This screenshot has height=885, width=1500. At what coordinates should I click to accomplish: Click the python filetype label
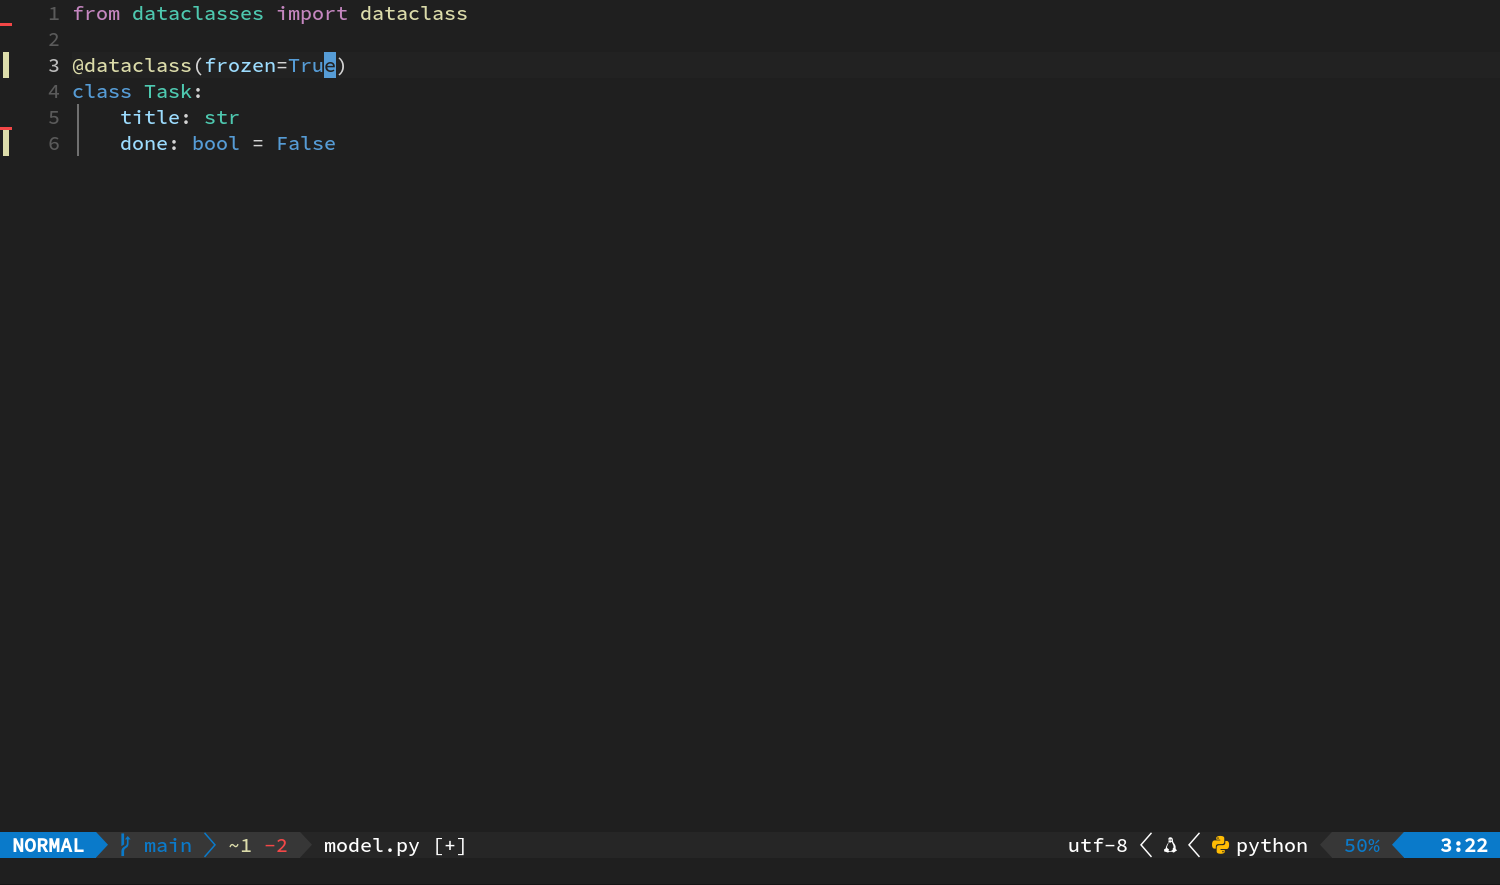pos(1272,846)
